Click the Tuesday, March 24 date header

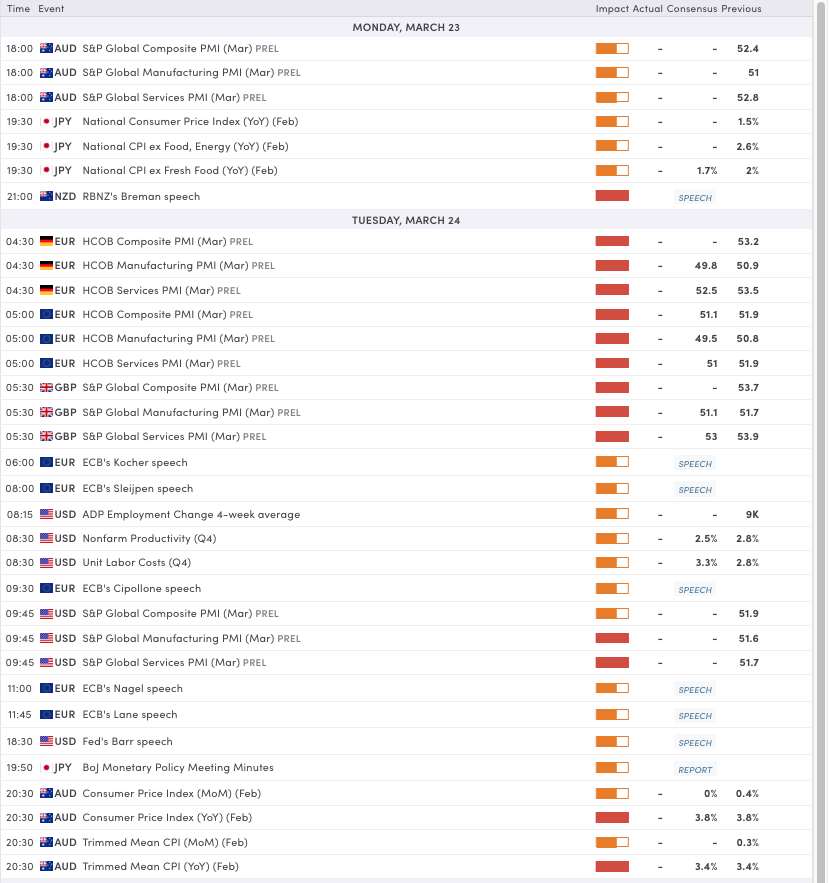point(406,220)
